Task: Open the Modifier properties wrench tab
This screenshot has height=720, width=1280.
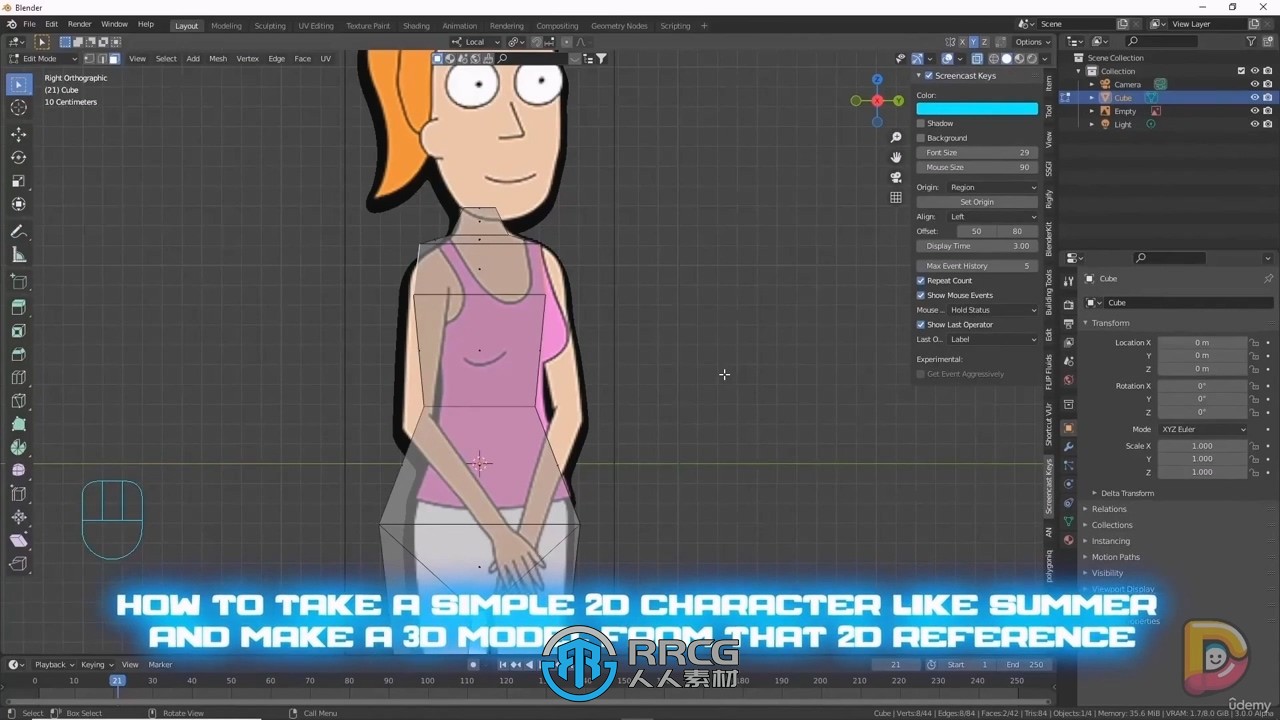Action: pyautogui.click(x=1068, y=447)
